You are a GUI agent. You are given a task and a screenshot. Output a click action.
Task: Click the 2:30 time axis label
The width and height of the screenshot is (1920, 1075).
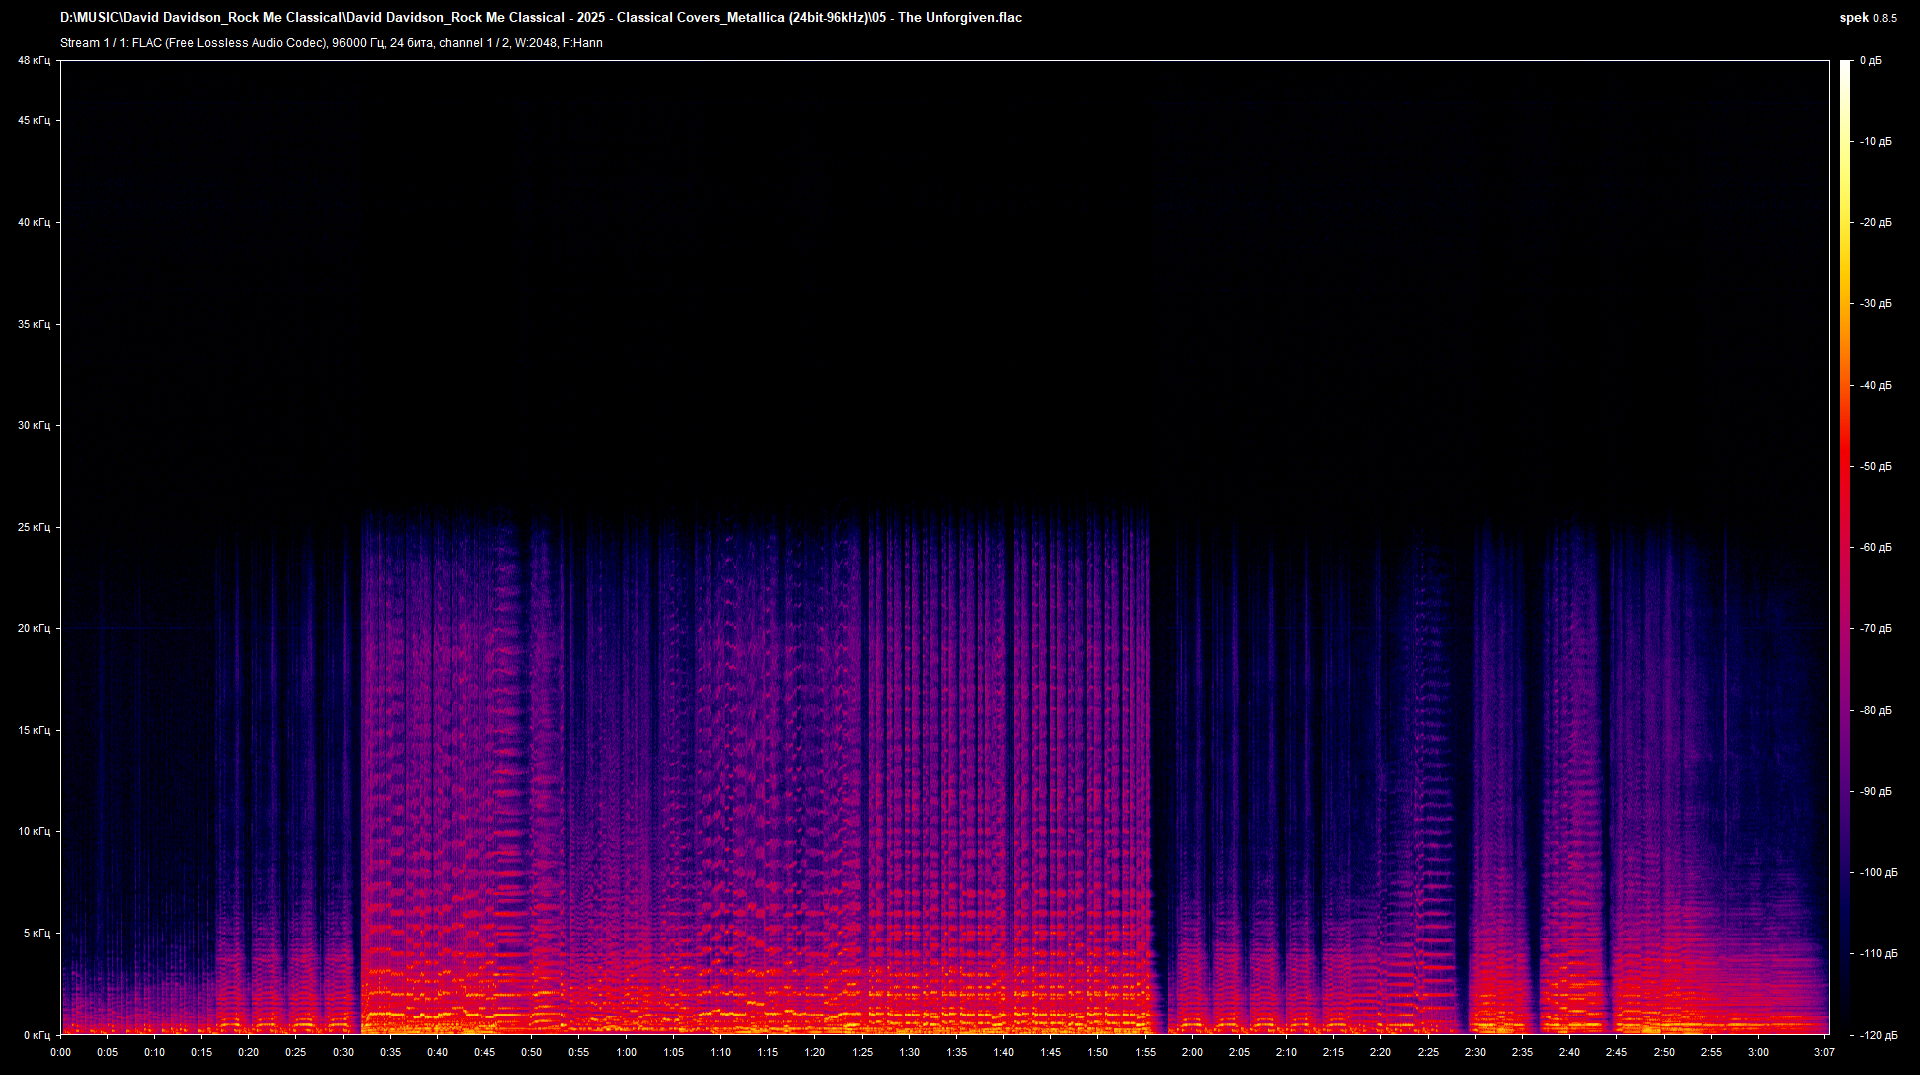[1475, 1052]
